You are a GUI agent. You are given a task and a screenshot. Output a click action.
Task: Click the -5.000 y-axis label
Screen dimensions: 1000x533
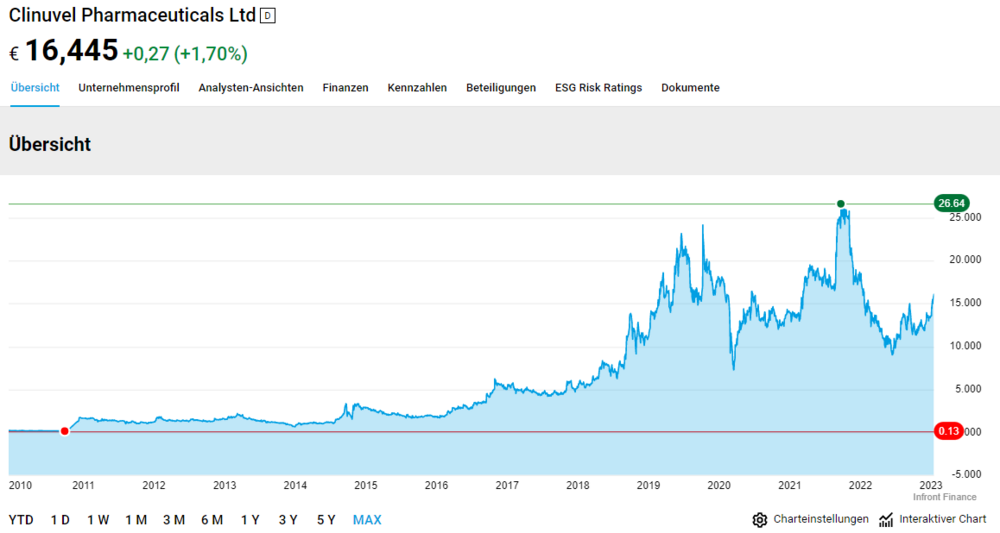click(966, 474)
